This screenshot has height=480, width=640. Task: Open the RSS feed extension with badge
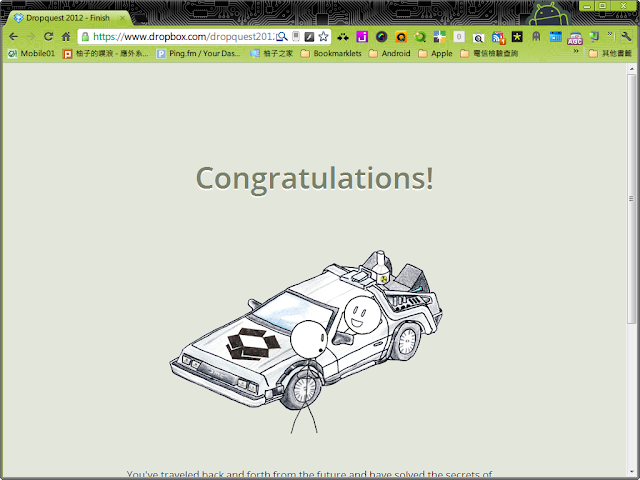tap(498, 38)
